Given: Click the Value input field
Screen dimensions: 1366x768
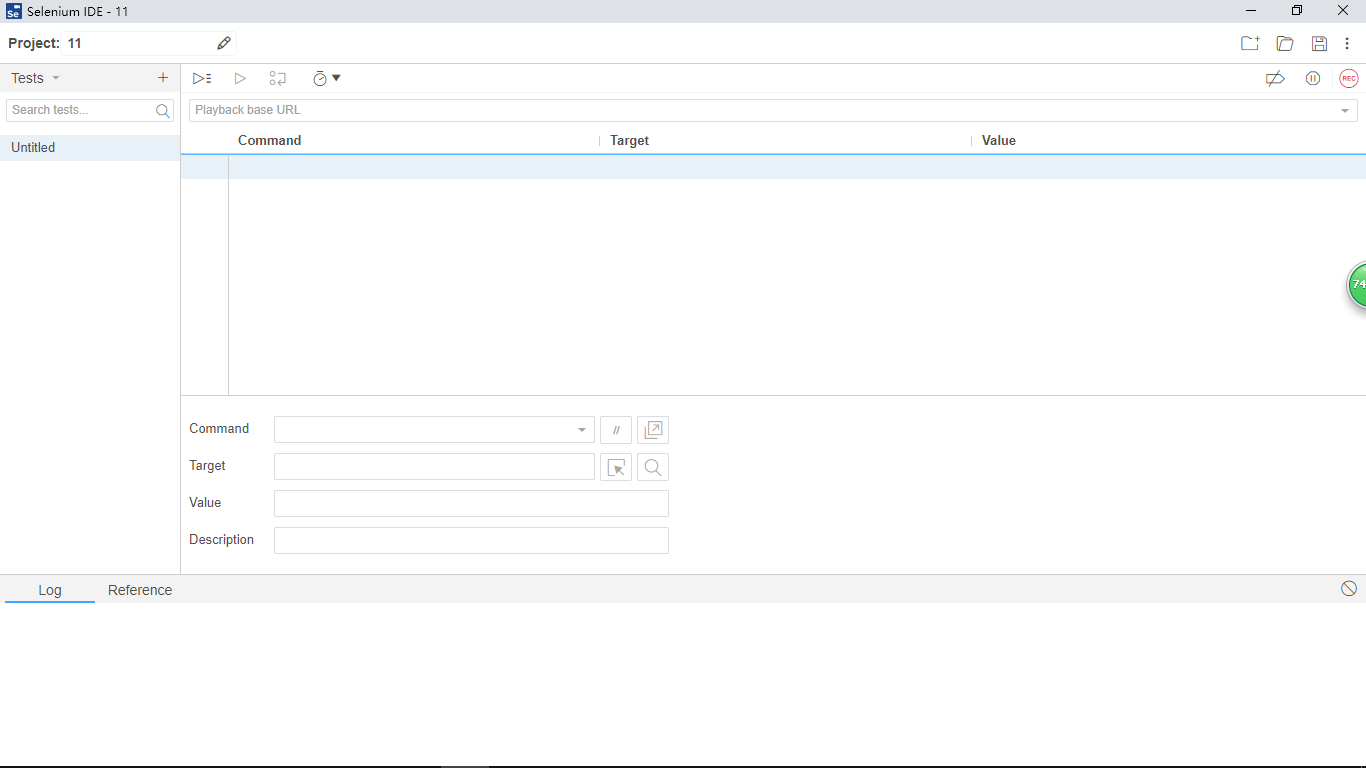Looking at the screenshot, I should 471,504.
